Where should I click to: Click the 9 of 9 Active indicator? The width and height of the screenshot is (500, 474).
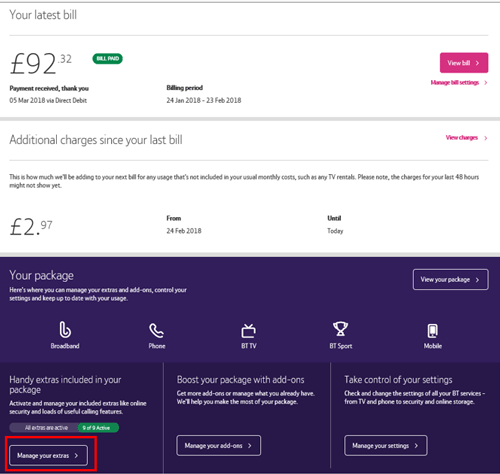[98, 428]
